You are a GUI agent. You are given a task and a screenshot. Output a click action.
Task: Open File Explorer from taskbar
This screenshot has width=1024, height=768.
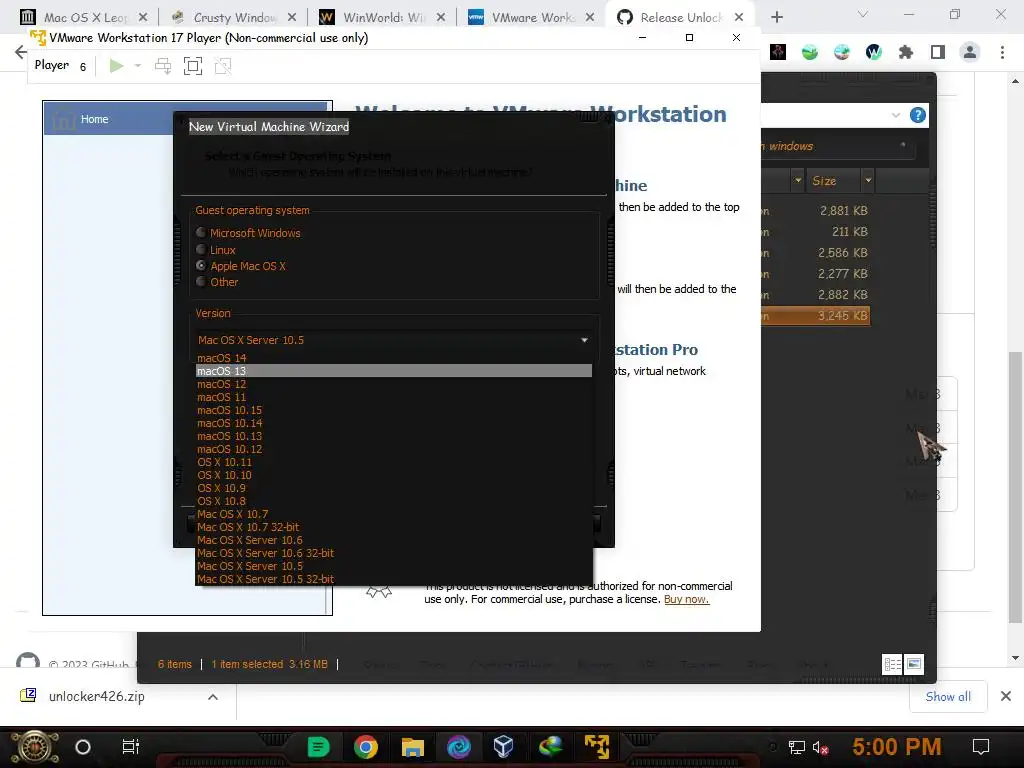point(413,746)
